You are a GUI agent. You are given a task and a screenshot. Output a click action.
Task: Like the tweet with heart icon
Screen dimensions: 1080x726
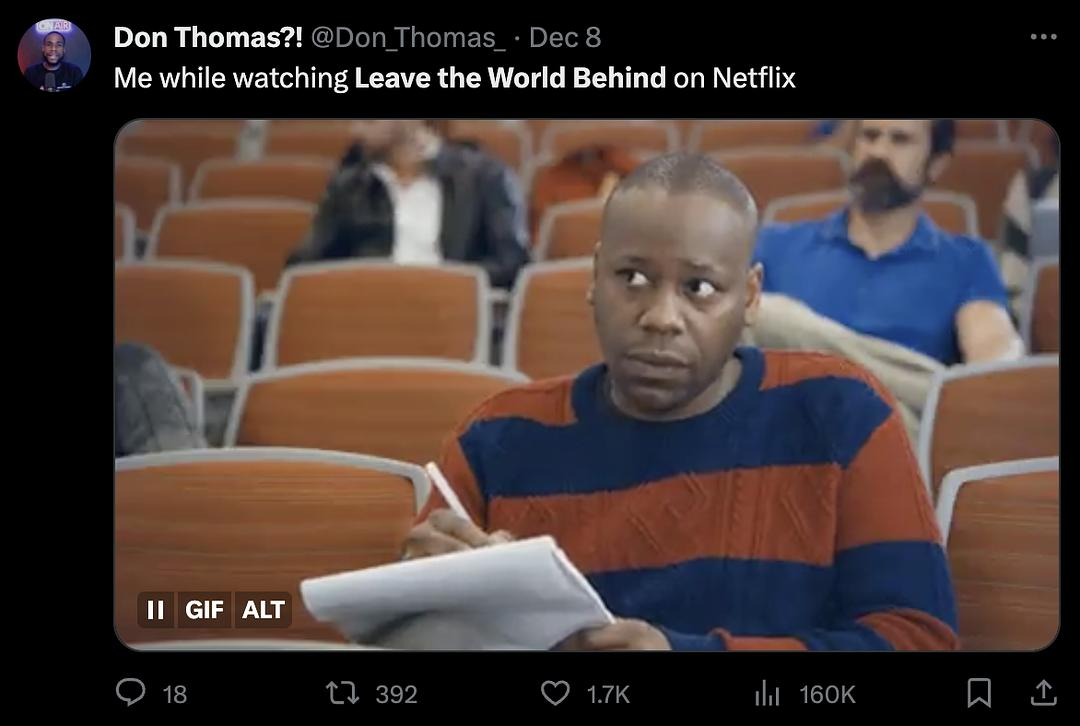point(555,693)
